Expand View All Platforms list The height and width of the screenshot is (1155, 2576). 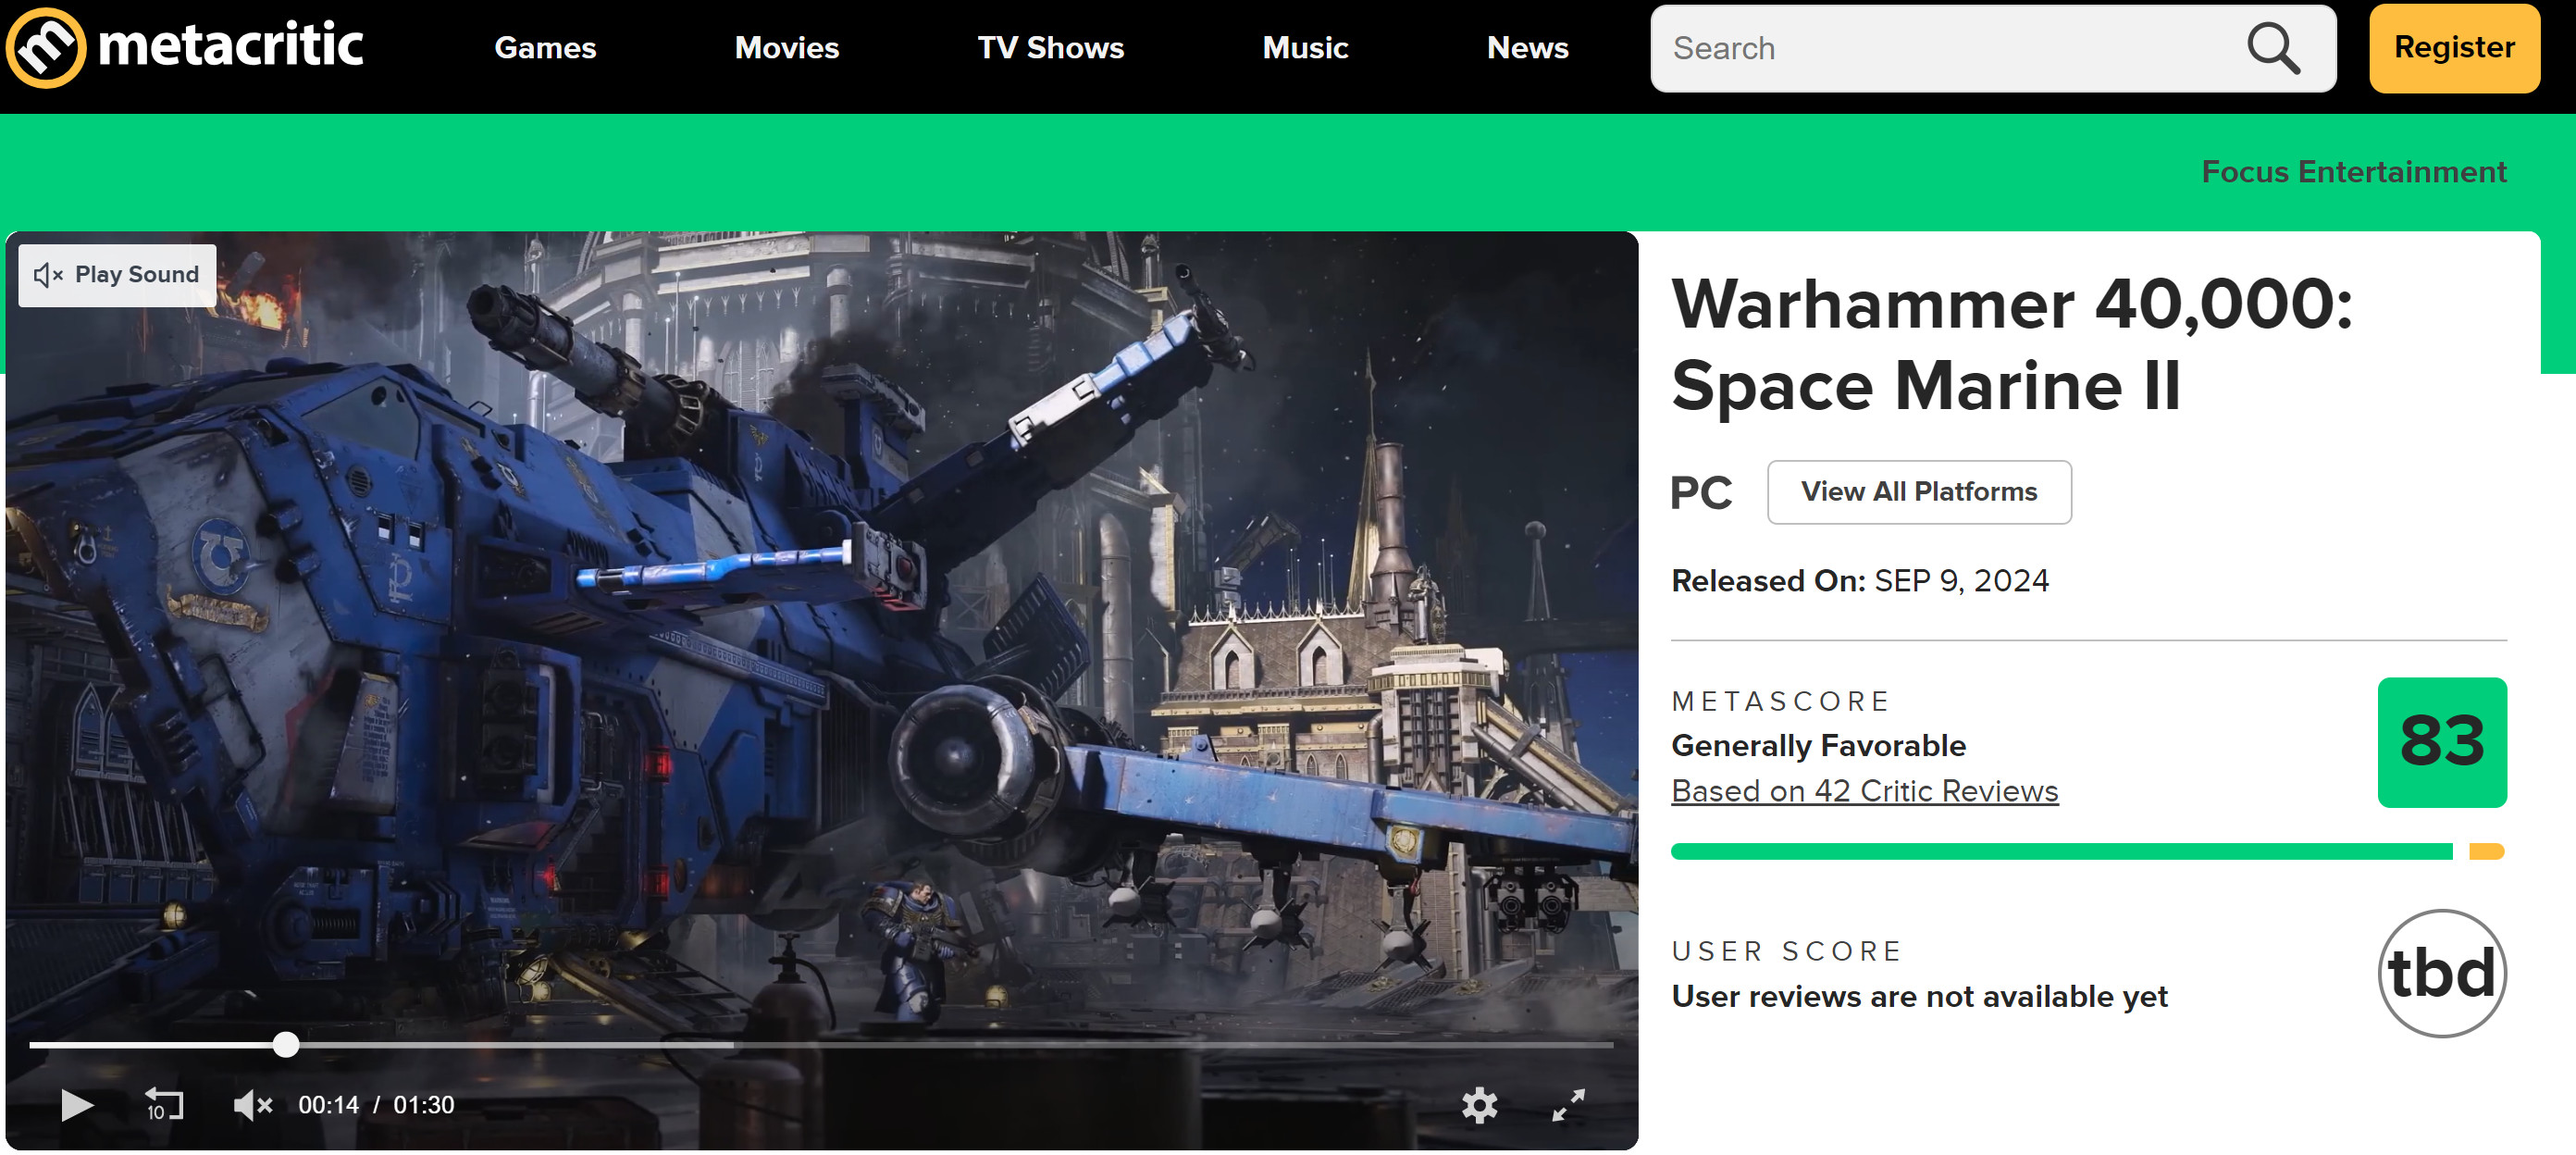[1918, 492]
